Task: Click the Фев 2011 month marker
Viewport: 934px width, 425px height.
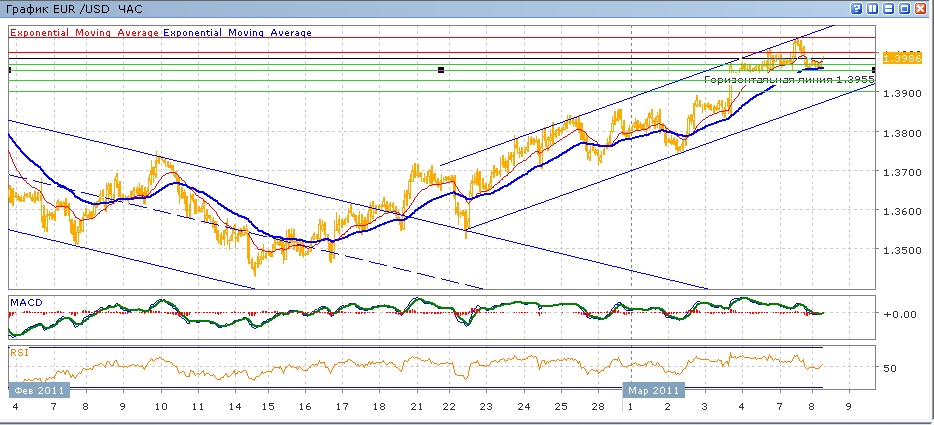Action: 38,391
